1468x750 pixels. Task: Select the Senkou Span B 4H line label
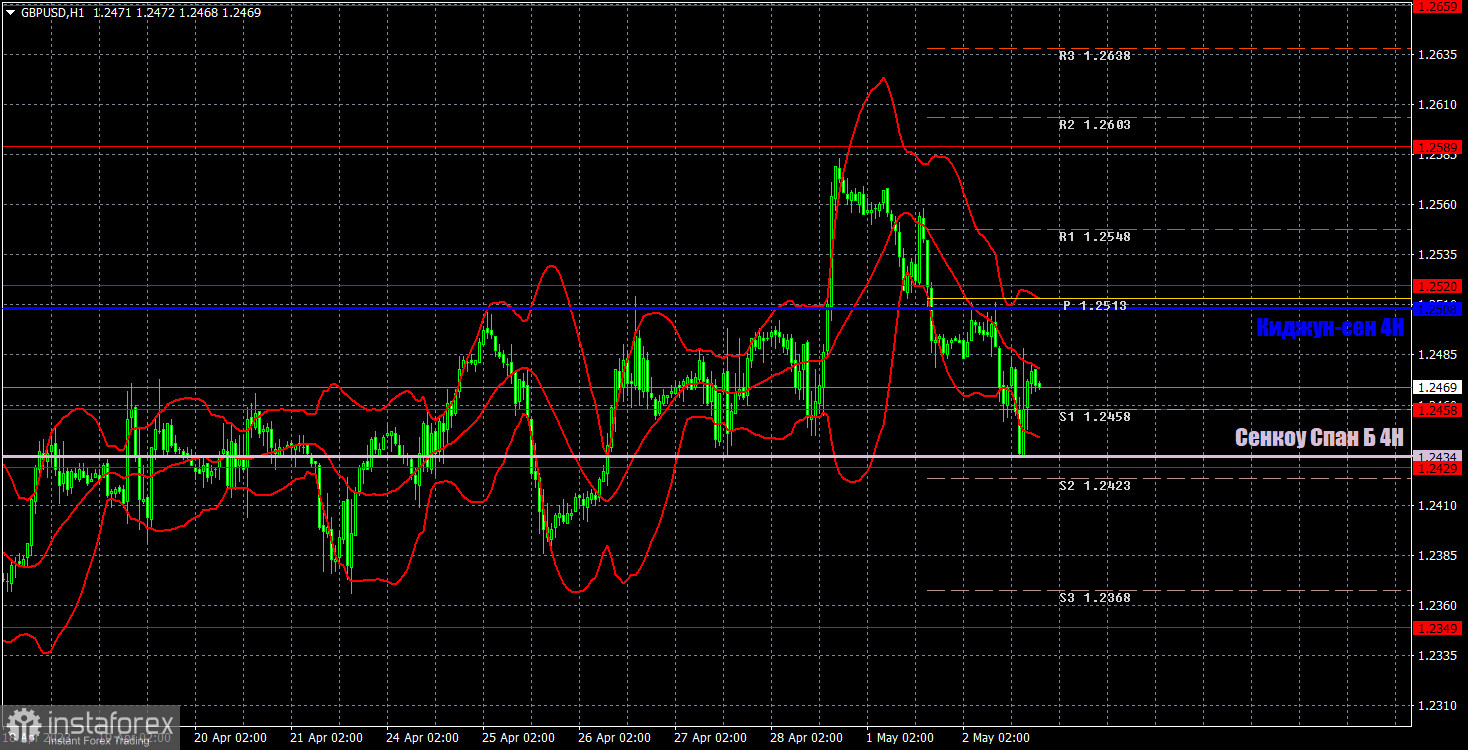pos(1319,437)
